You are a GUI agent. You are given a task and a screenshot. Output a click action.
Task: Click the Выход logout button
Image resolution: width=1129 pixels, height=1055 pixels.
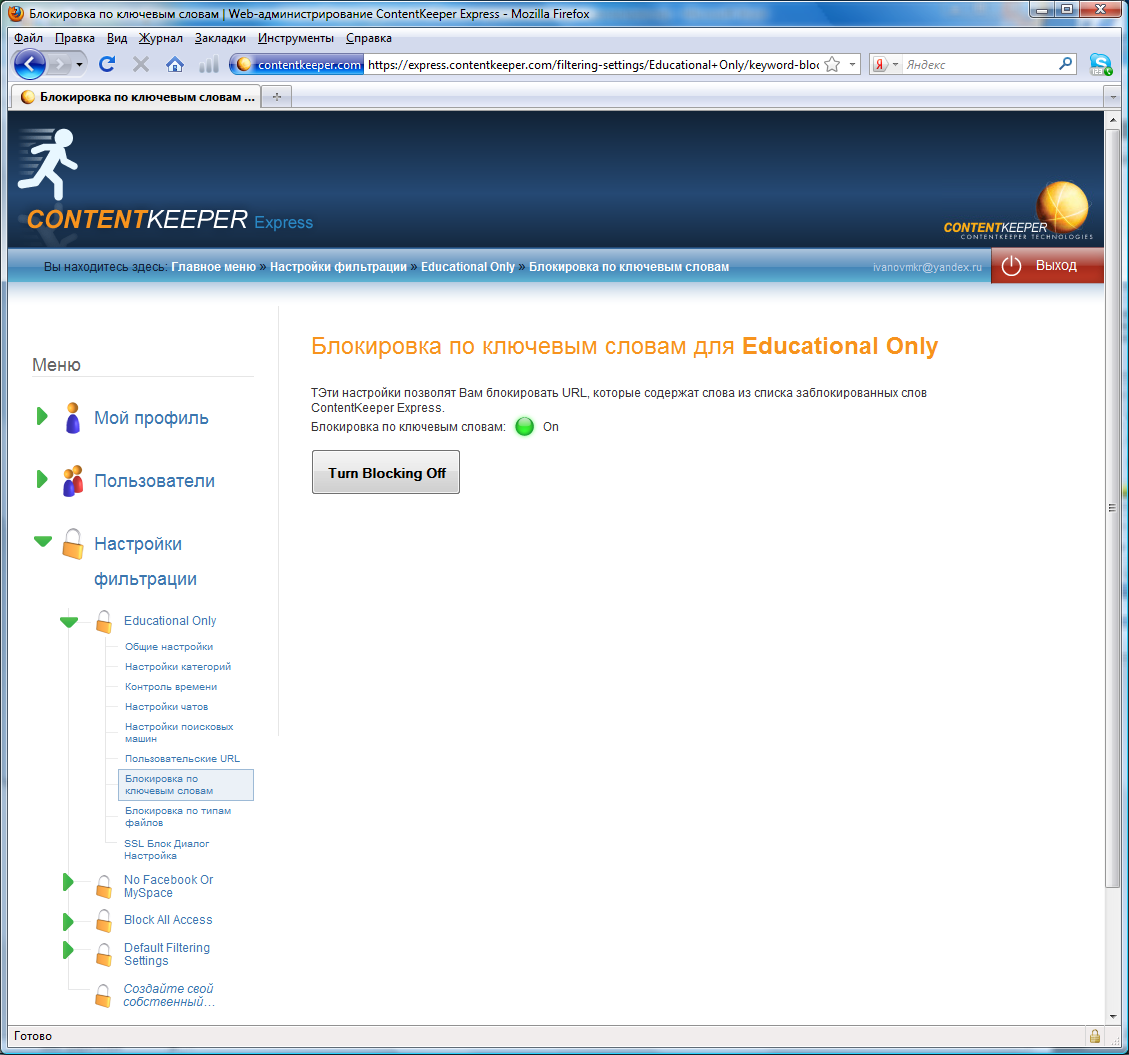click(1047, 266)
